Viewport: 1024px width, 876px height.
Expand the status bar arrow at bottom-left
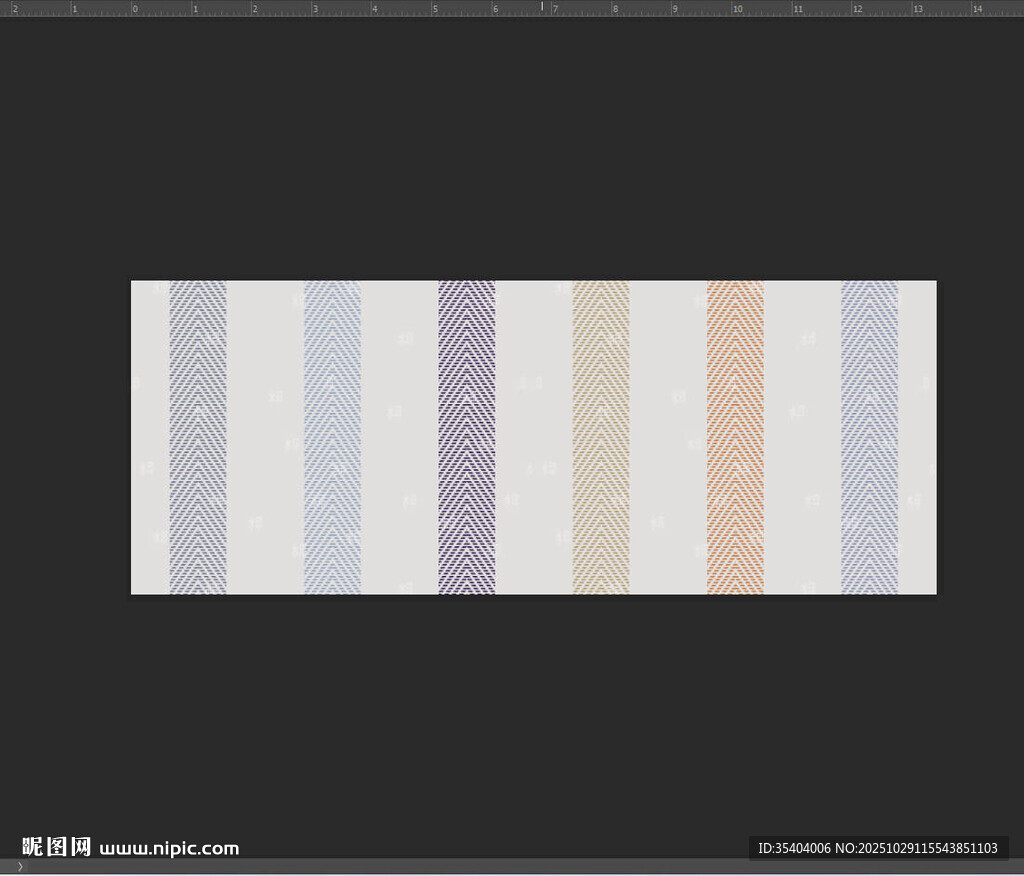[19, 866]
